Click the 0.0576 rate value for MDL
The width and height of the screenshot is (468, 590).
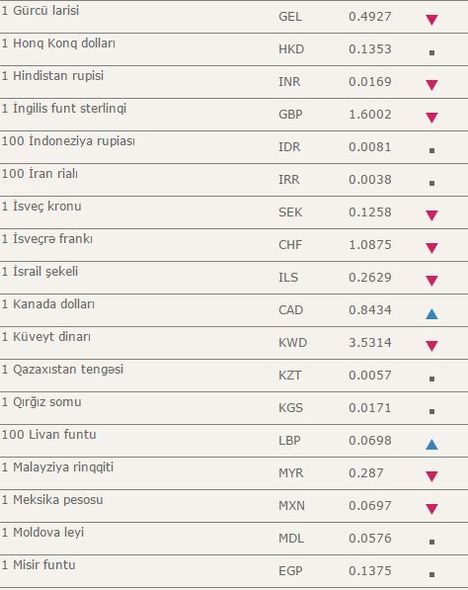[x=370, y=538]
